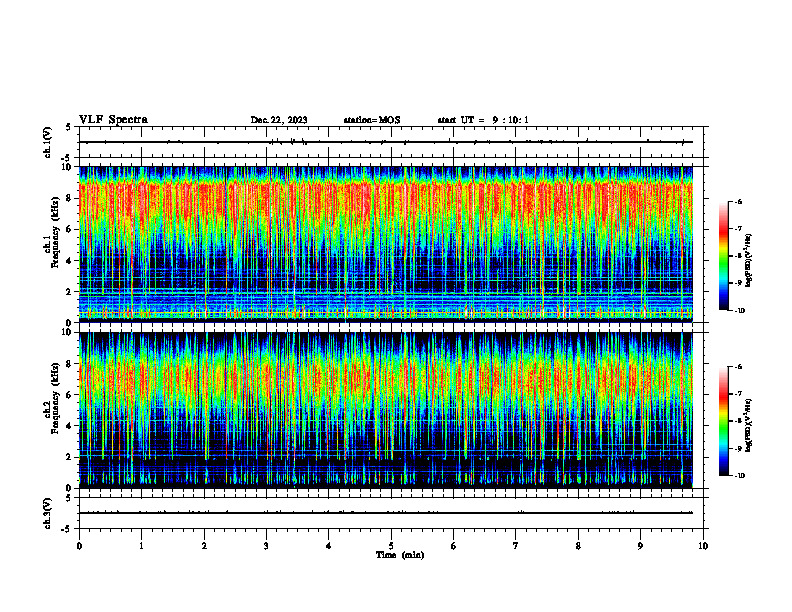Click the time axis tick label '0'
The image size is (792, 612).
click(79, 546)
